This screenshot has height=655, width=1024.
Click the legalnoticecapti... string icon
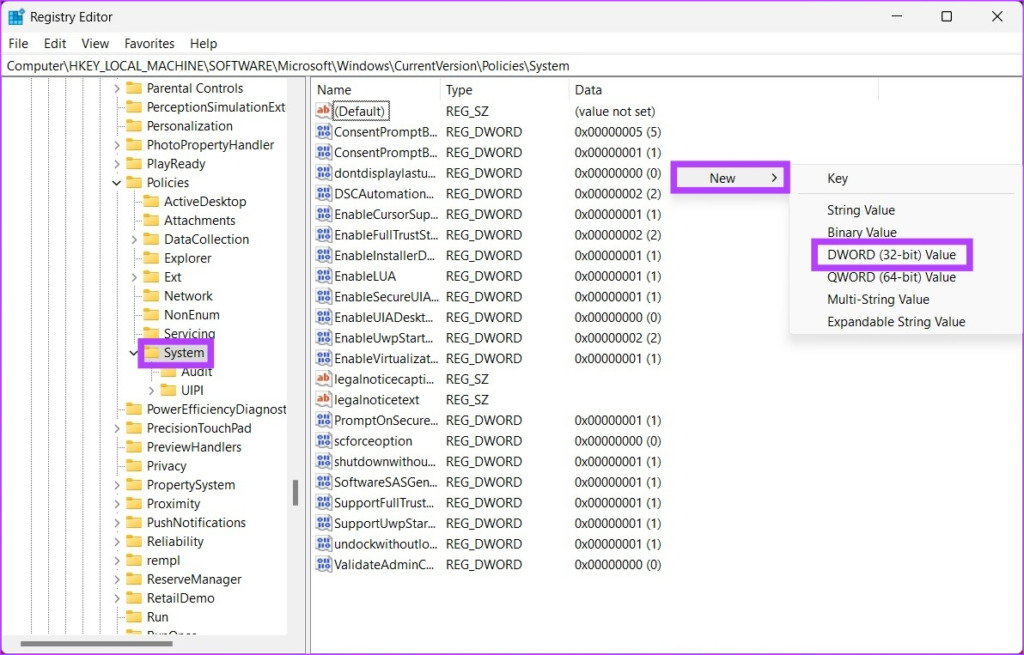click(323, 378)
